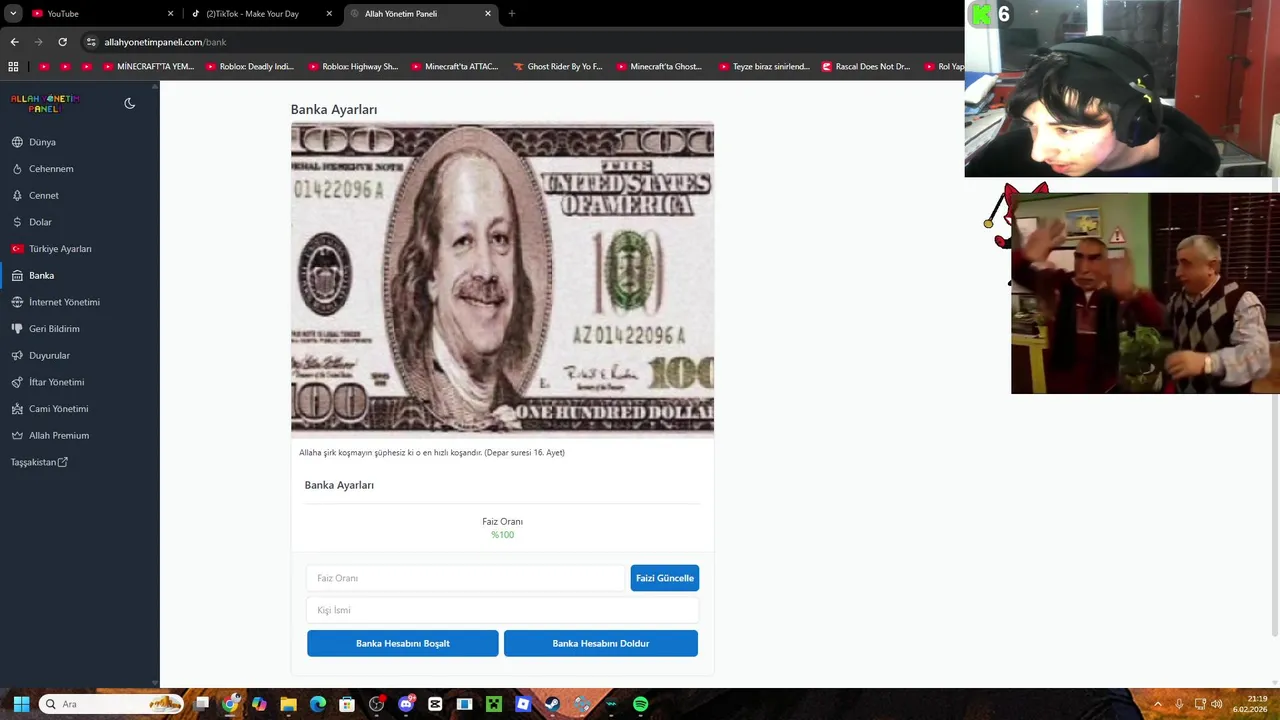Open the Windows Start menu
This screenshot has height=720, width=1280.
(20, 704)
